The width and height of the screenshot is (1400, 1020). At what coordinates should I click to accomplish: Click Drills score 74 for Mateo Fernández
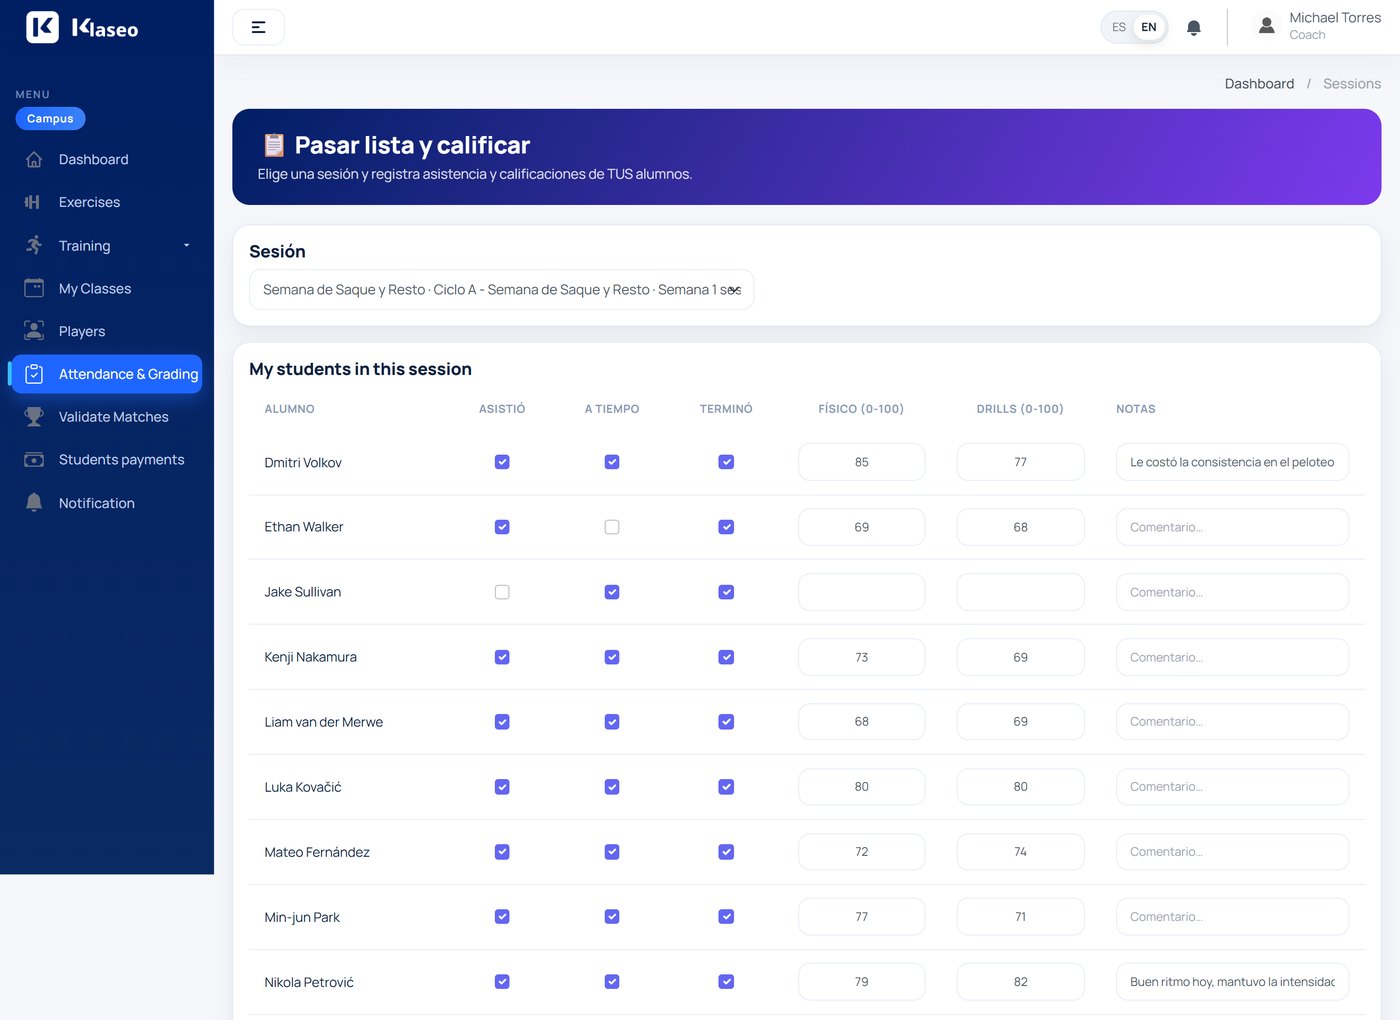pos(1020,852)
